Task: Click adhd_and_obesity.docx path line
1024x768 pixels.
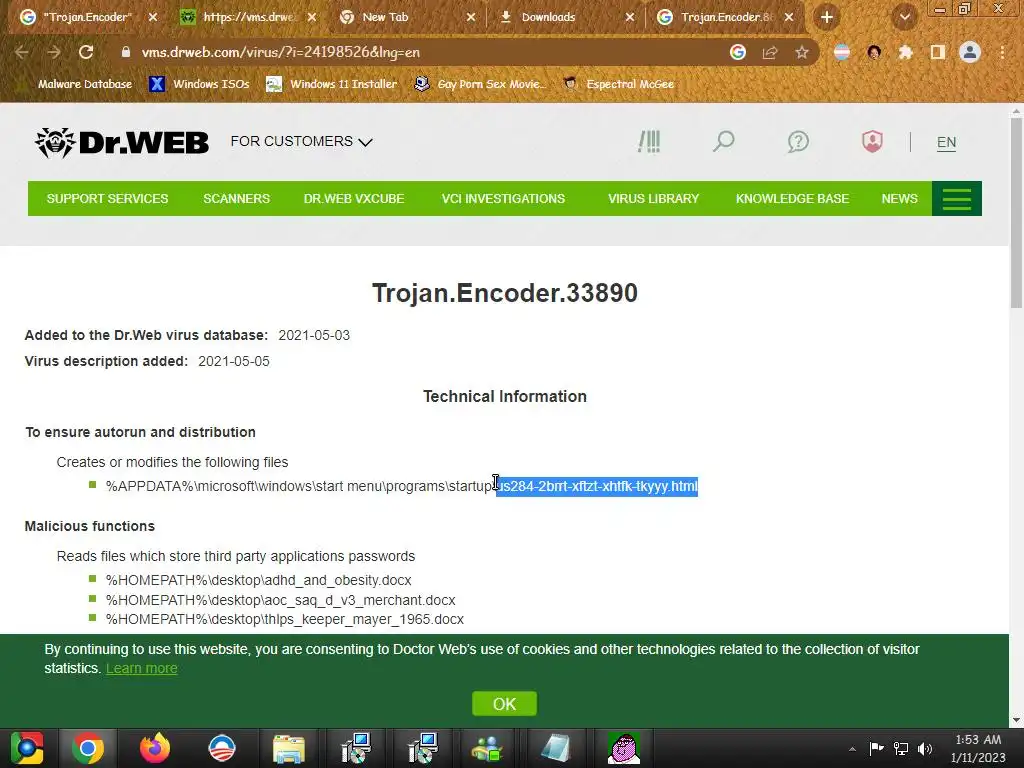Action: coord(259,580)
